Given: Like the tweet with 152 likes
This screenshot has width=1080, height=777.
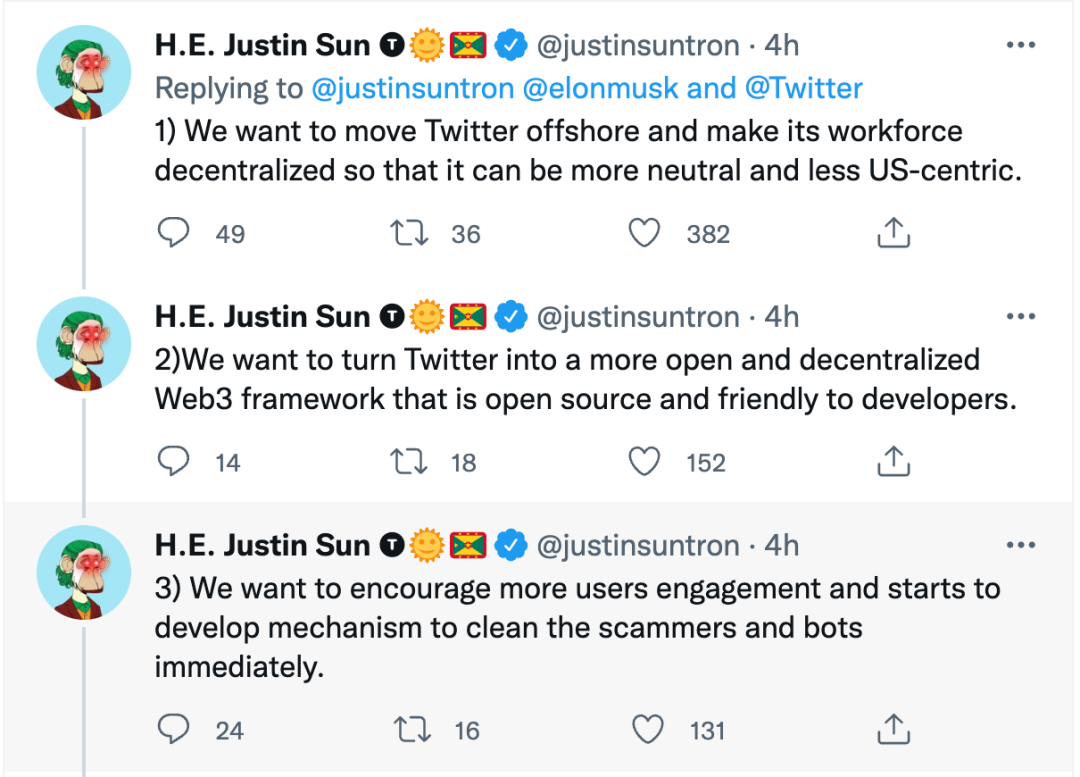Looking at the screenshot, I should click(644, 462).
